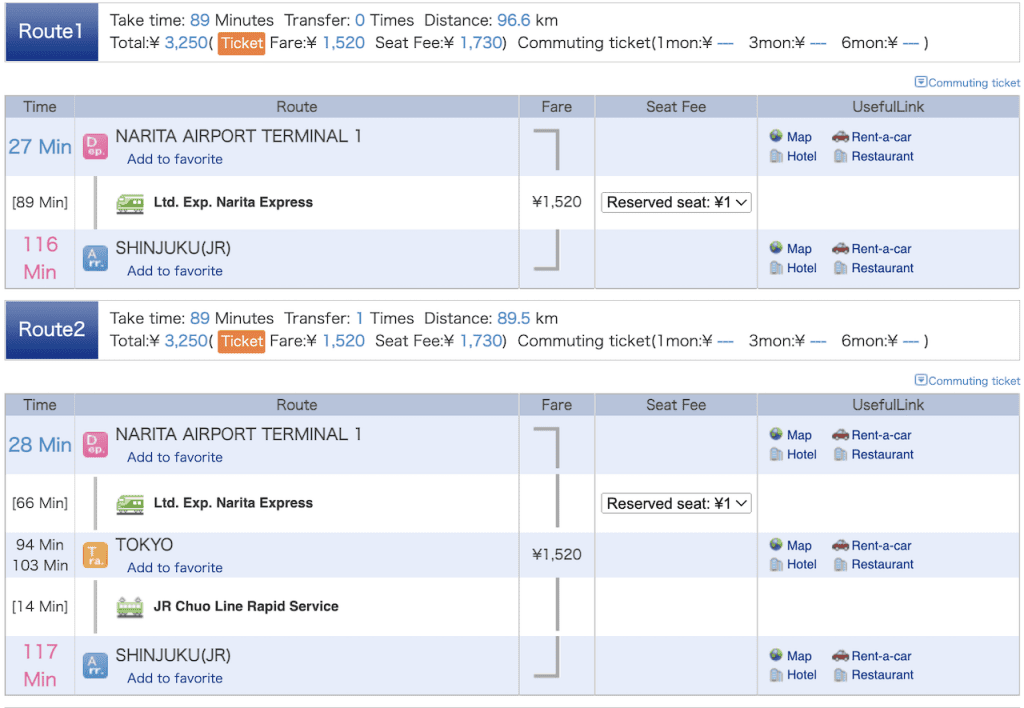The height and width of the screenshot is (708, 1024).
Task: Click Route2 departure 'Dep.' icon
Action: point(94,445)
